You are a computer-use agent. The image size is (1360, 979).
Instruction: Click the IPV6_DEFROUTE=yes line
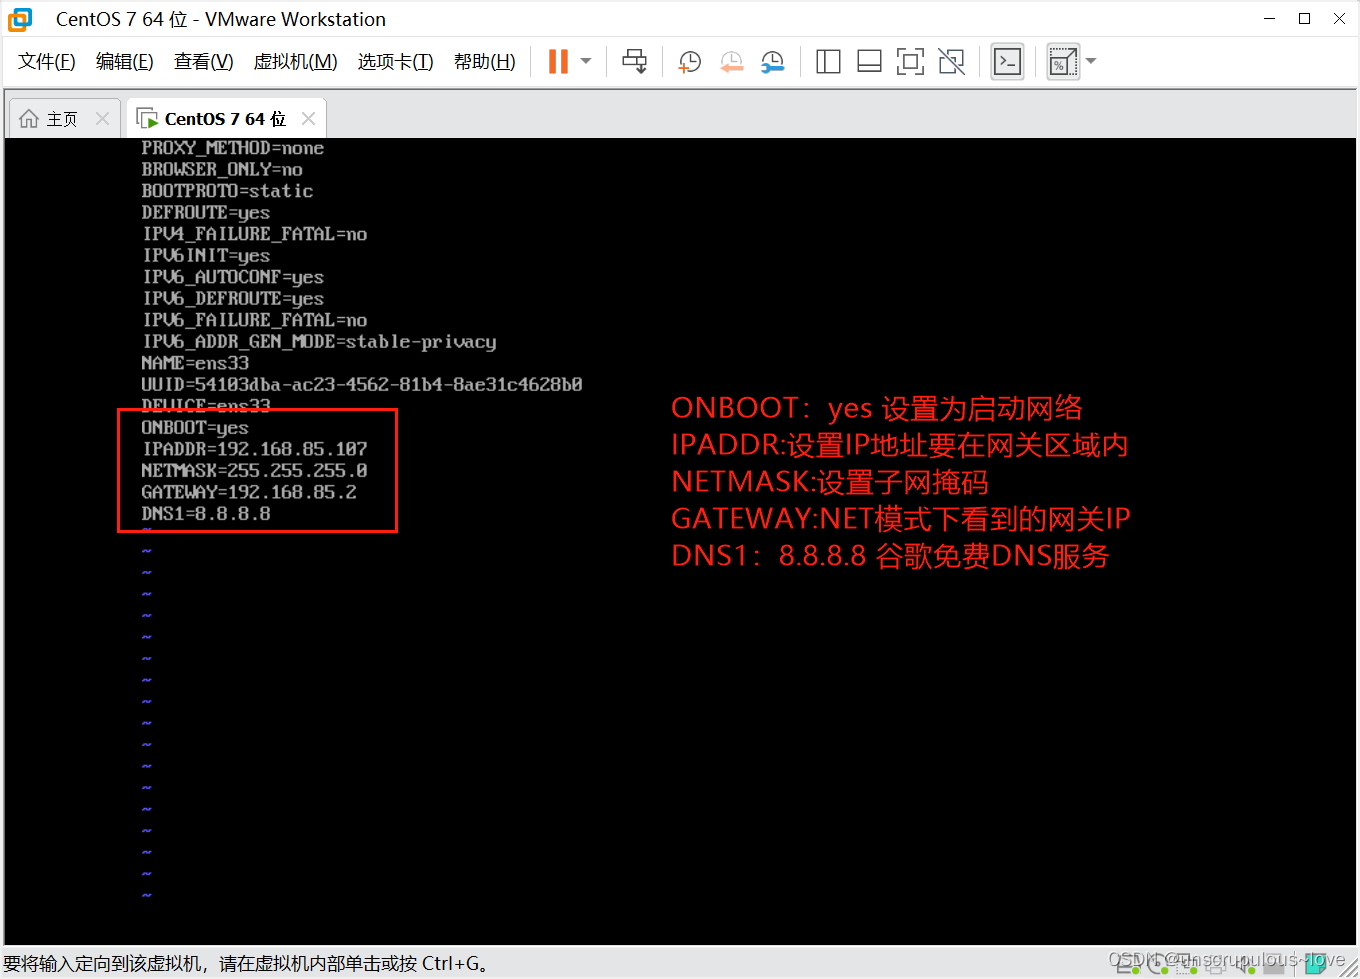click(233, 299)
